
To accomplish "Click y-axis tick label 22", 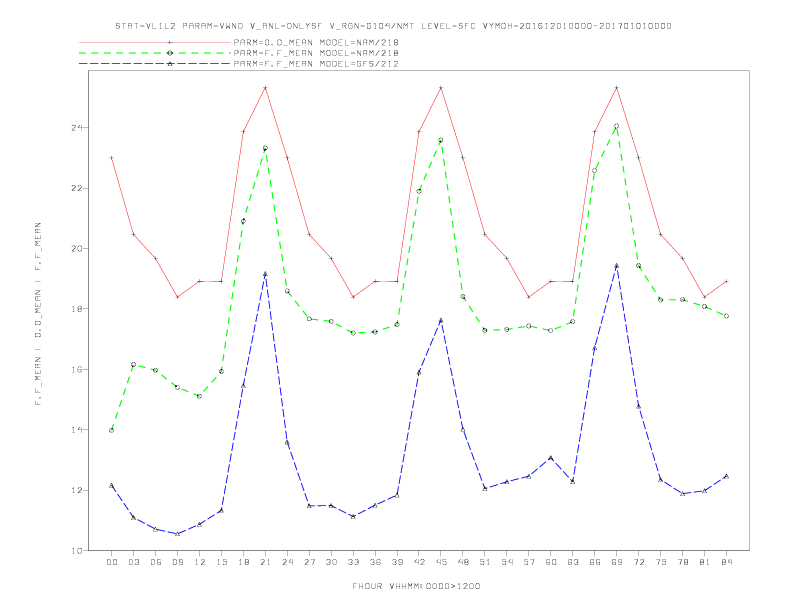I will (77, 188).
